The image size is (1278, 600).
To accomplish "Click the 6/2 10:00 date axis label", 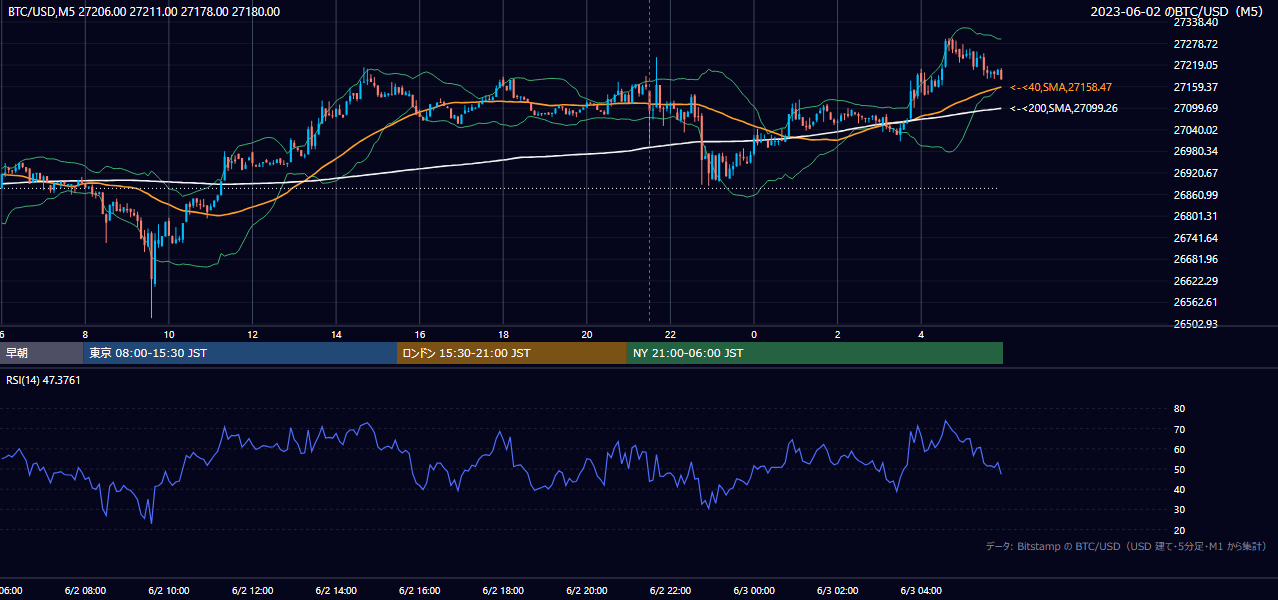I will click(x=169, y=591).
